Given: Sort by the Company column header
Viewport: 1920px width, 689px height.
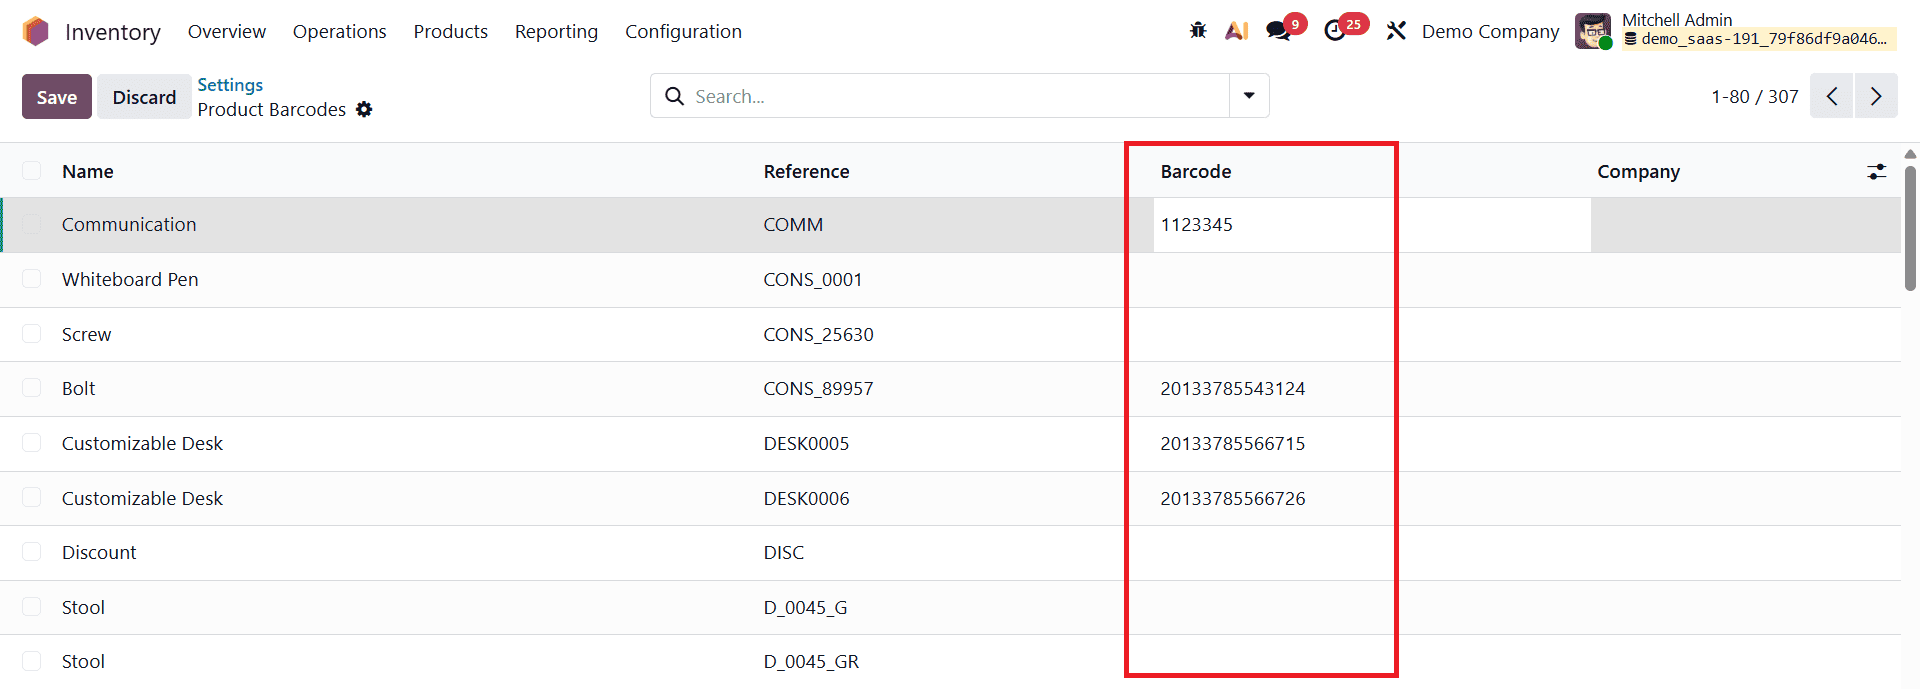Looking at the screenshot, I should click(1638, 171).
